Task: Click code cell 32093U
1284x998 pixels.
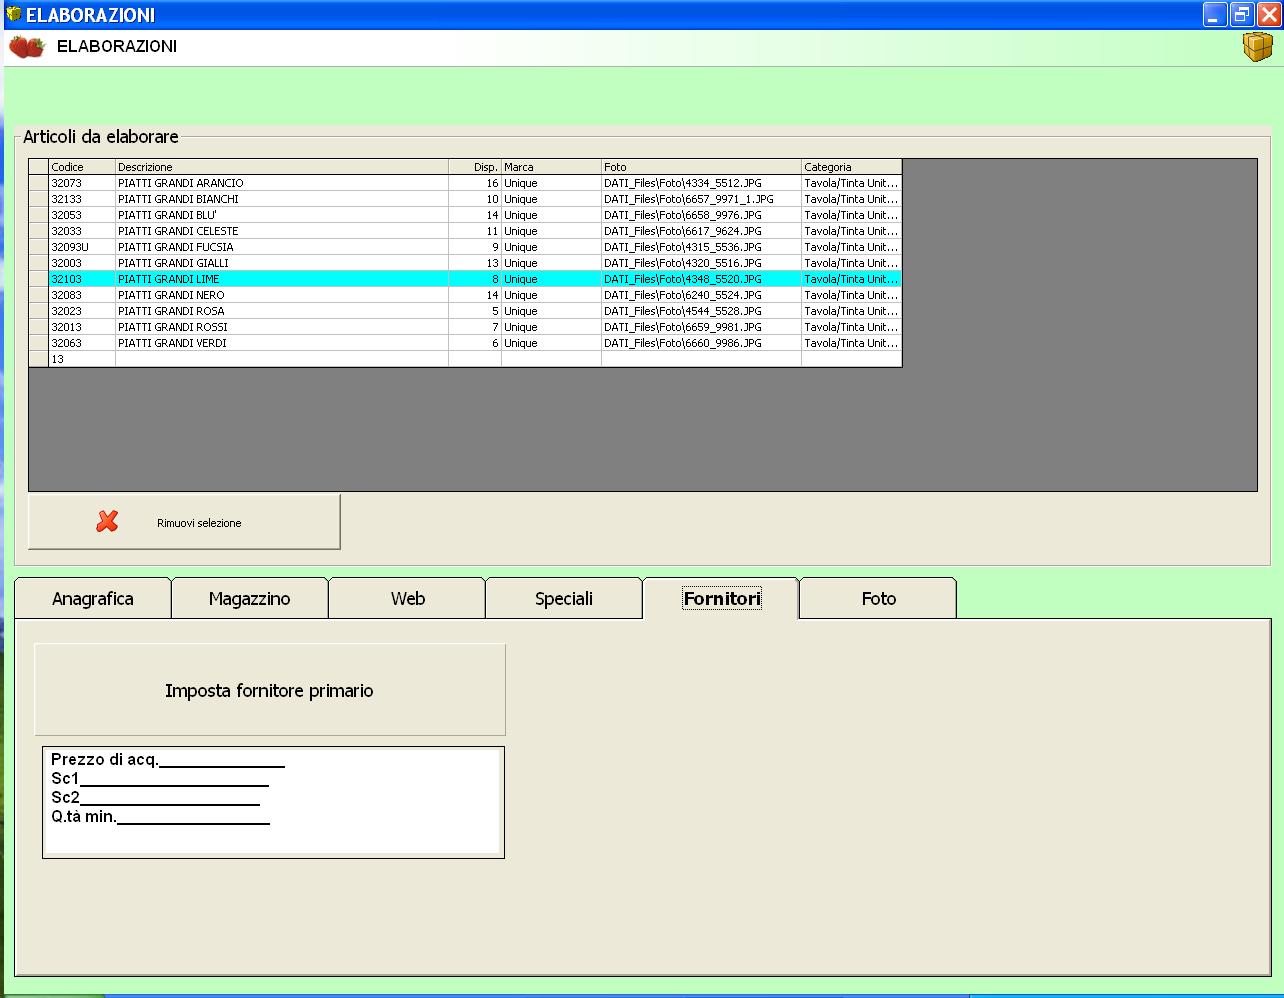Action: tap(82, 247)
